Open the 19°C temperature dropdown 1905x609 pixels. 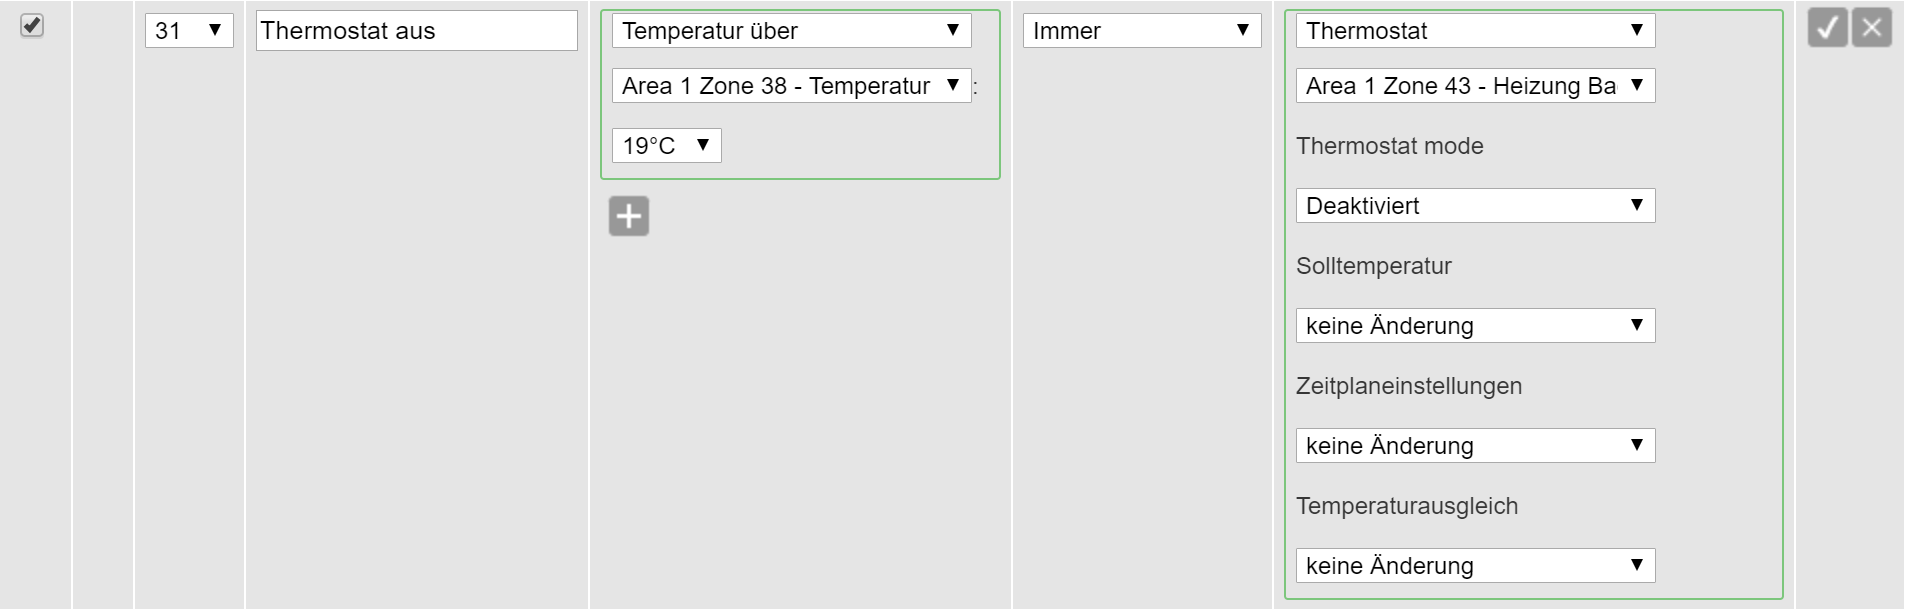(666, 146)
